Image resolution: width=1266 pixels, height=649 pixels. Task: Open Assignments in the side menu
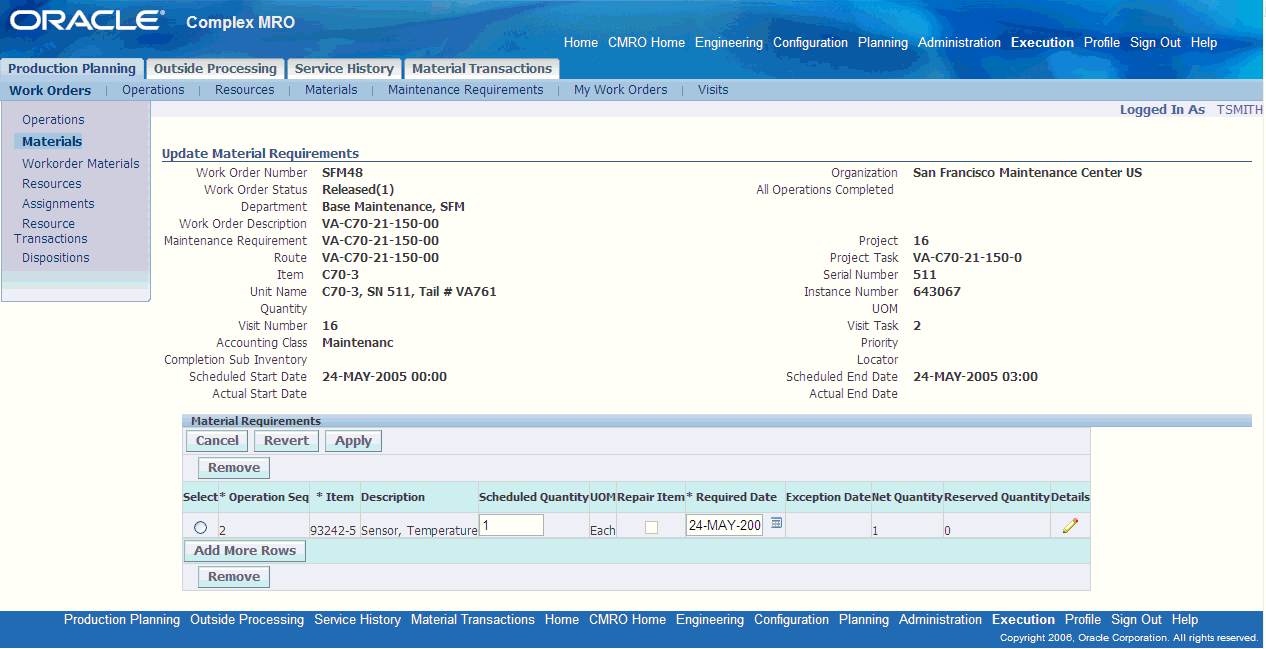click(x=58, y=204)
